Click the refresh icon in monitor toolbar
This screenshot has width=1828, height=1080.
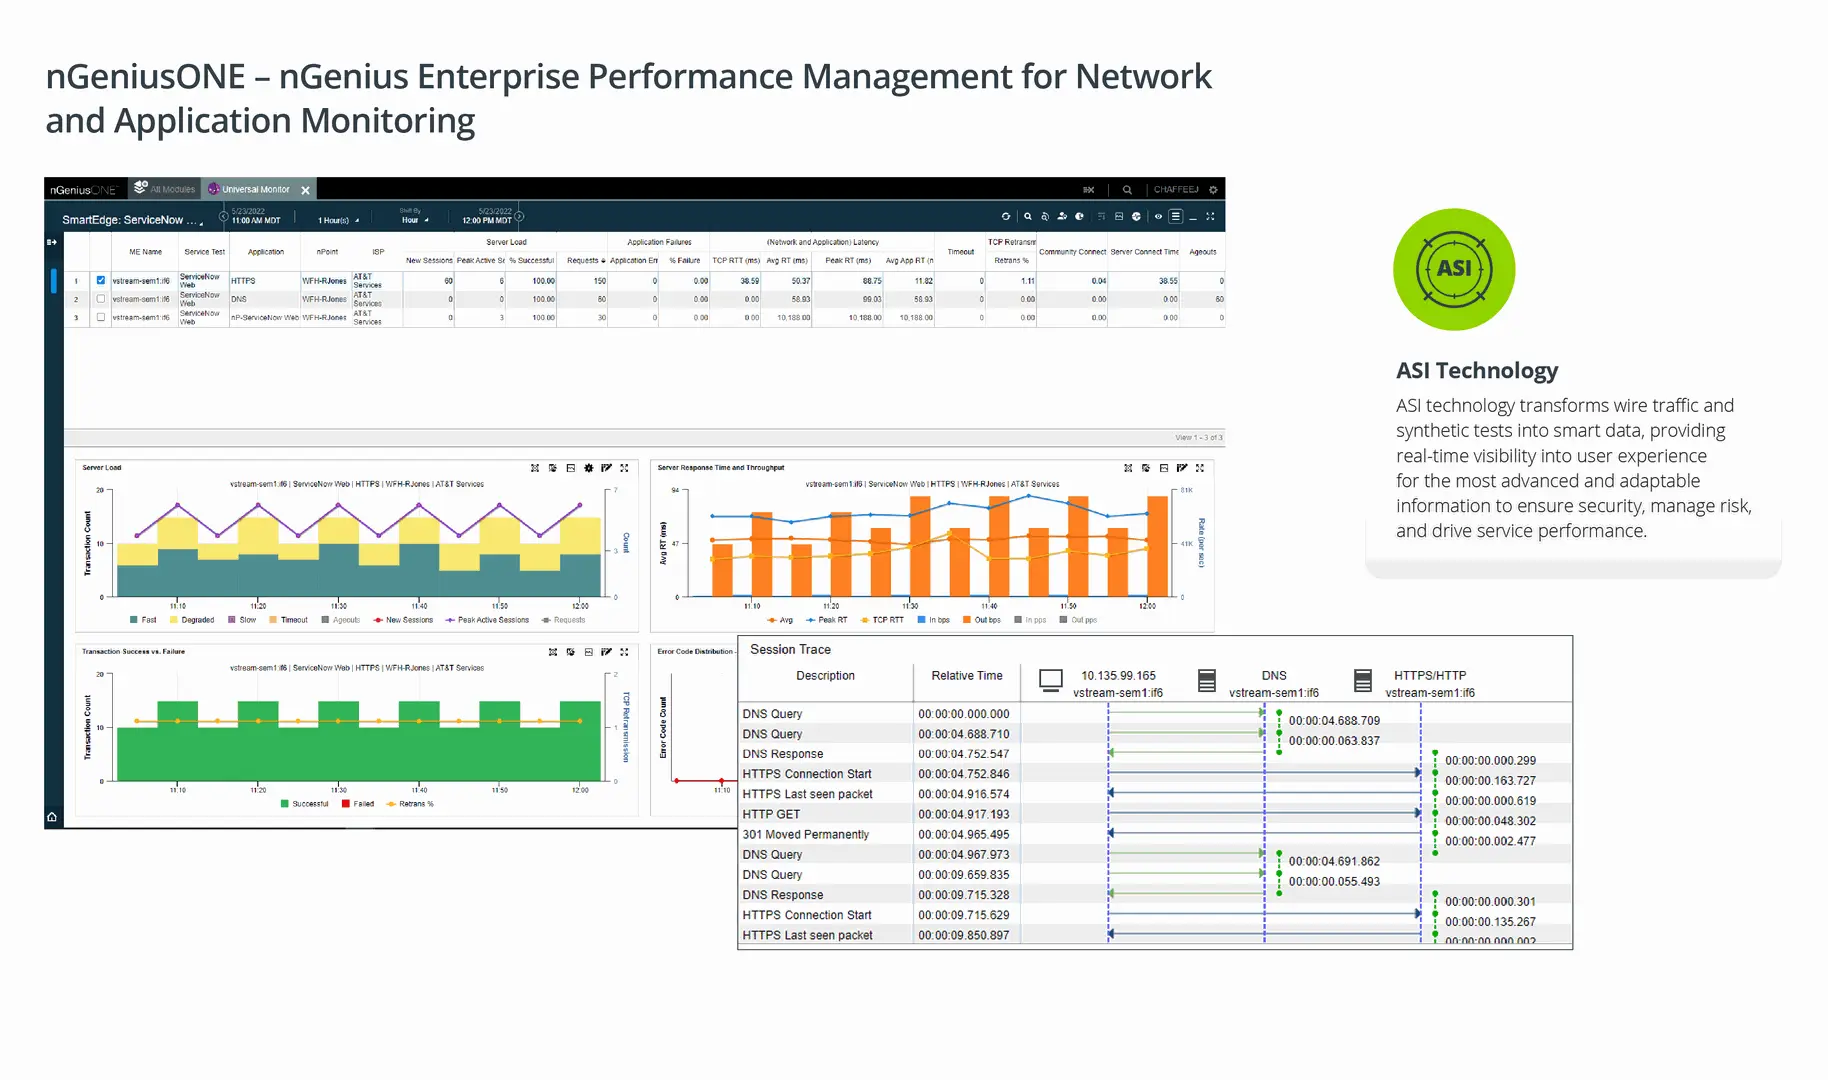(x=1006, y=216)
